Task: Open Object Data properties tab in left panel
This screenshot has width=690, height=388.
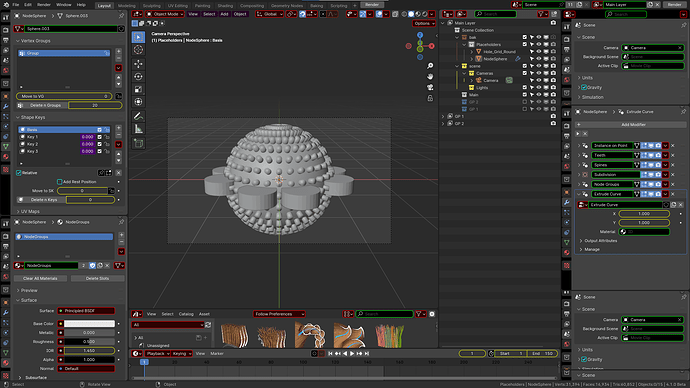Action: [6, 146]
